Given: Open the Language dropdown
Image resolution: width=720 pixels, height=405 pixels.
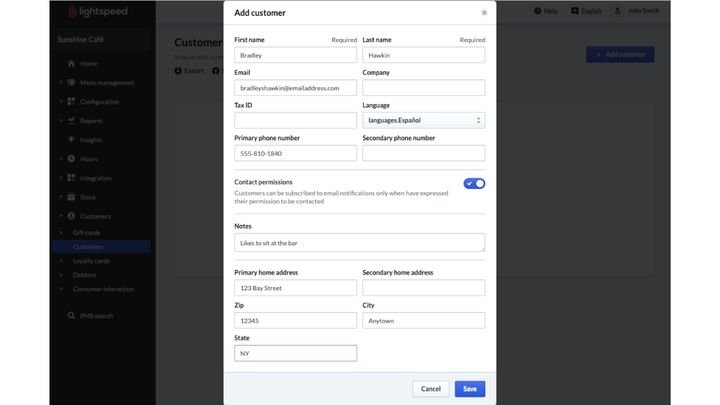Looking at the screenshot, I should (x=423, y=120).
